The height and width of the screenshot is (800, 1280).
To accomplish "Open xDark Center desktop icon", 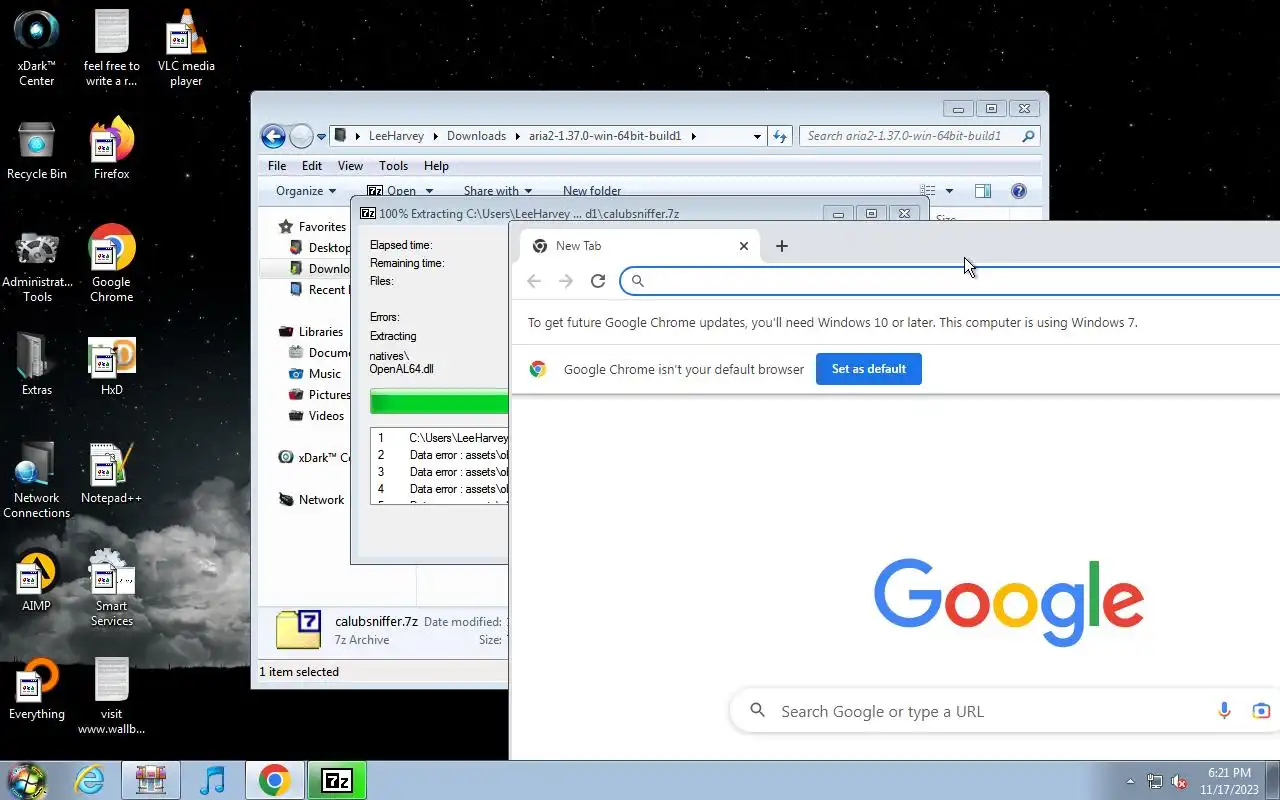I will (37, 47).
